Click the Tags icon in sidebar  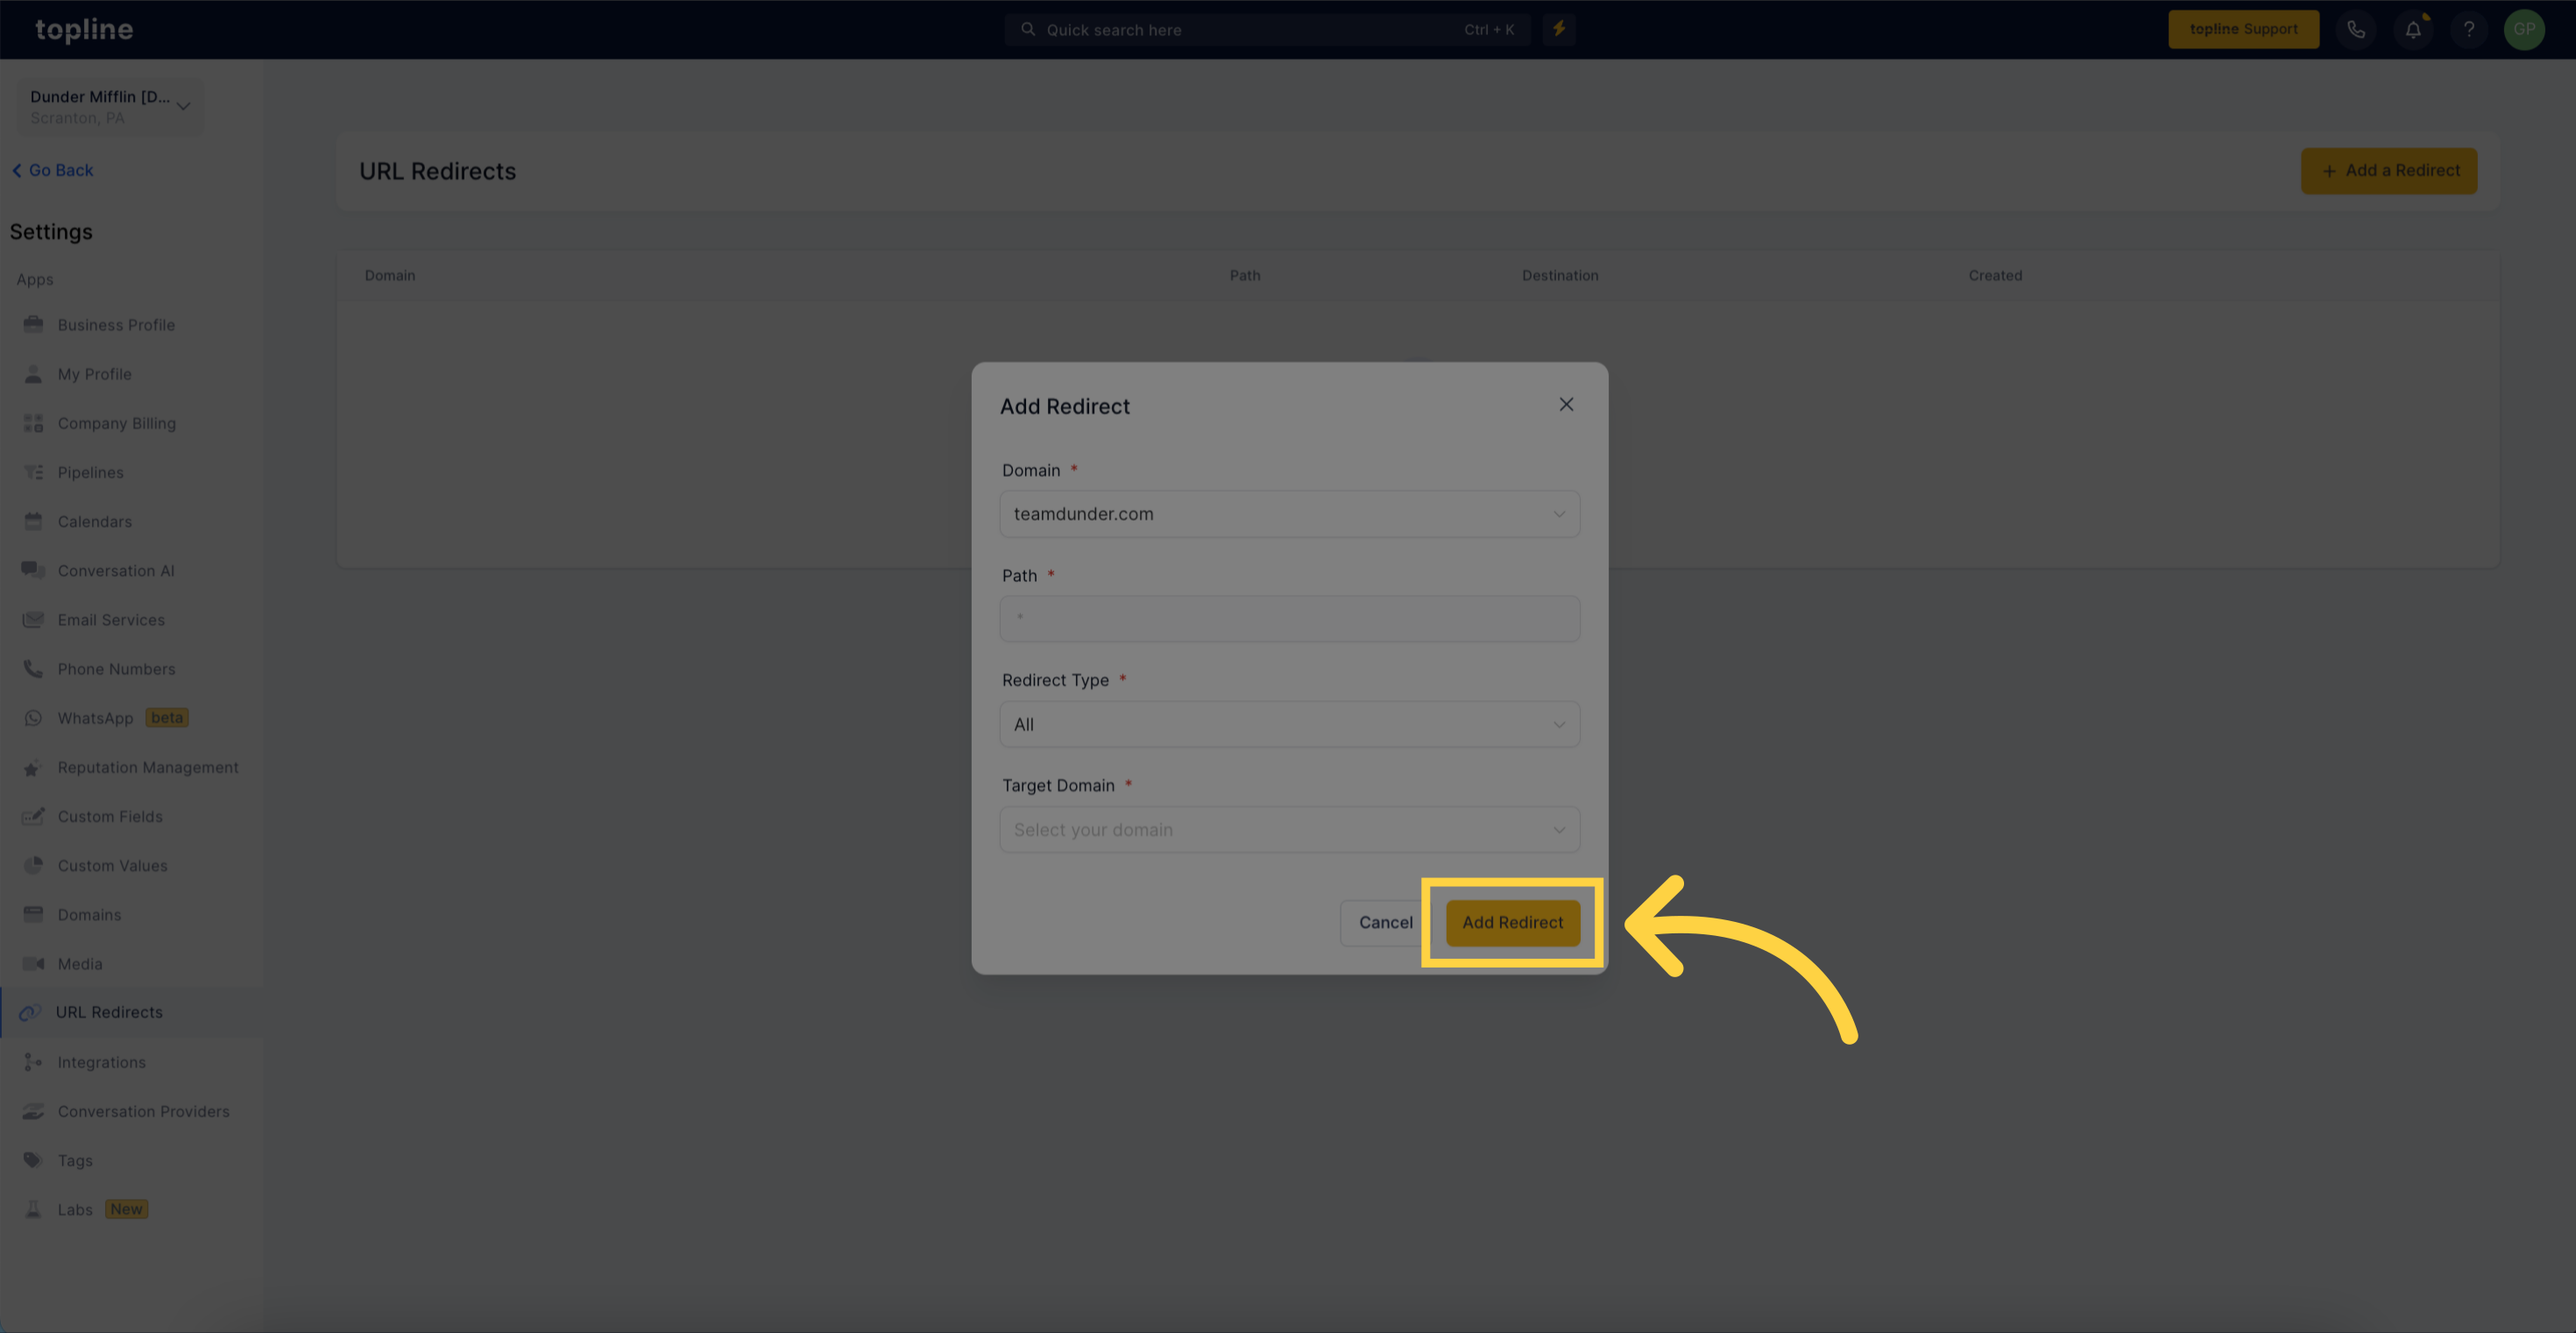pos(33,1160)
